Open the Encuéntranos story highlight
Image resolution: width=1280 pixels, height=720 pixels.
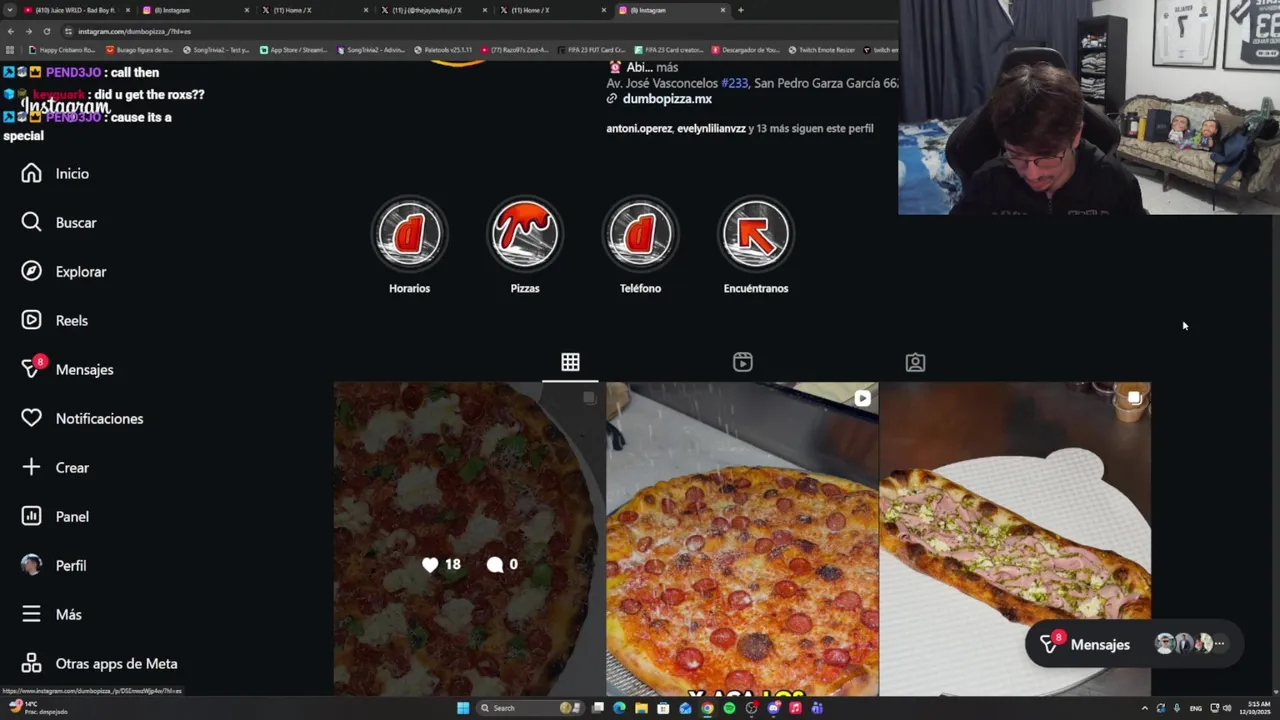pos(756,235)
